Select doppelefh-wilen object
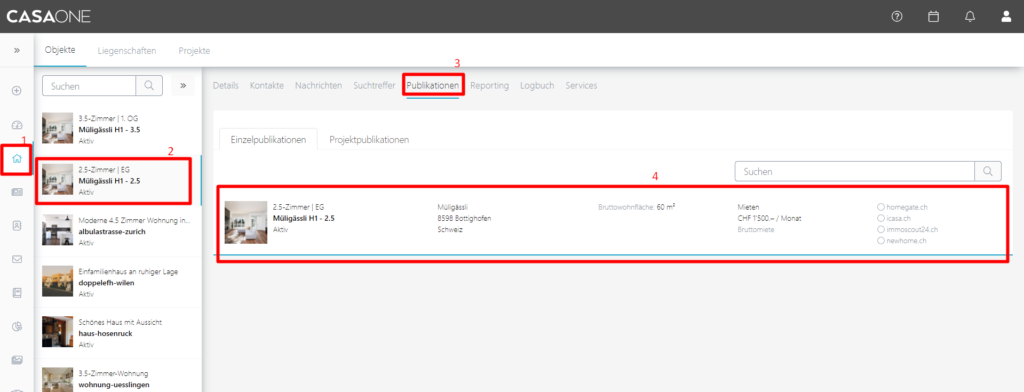1024x392 pixels. tap(118, 282)
